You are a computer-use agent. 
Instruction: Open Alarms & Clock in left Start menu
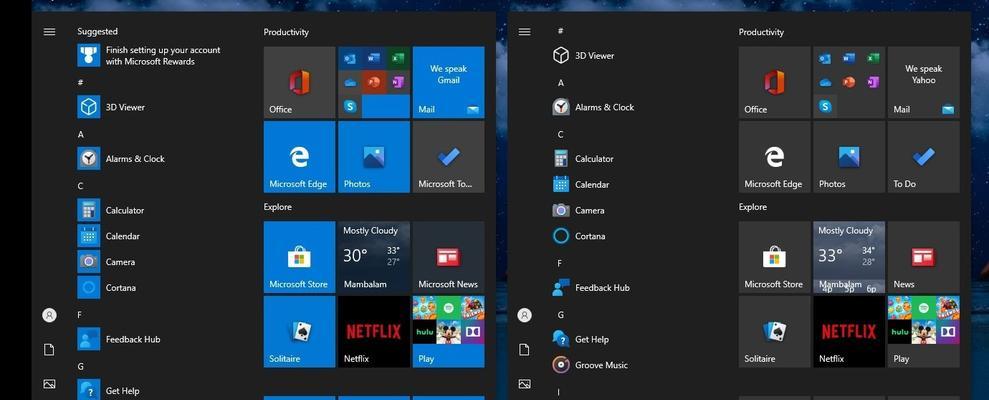[x=121, y=159]
